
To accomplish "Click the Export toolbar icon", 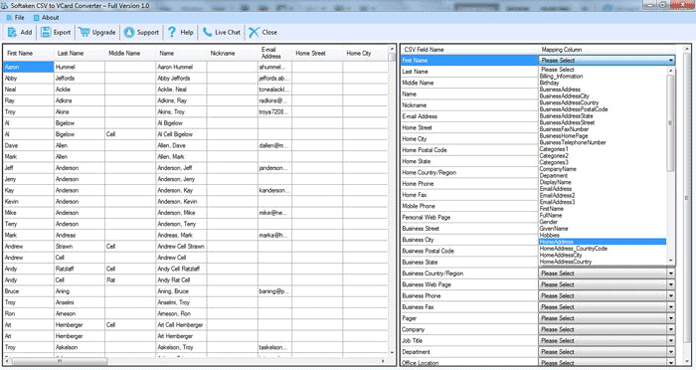I will point(46,32).
